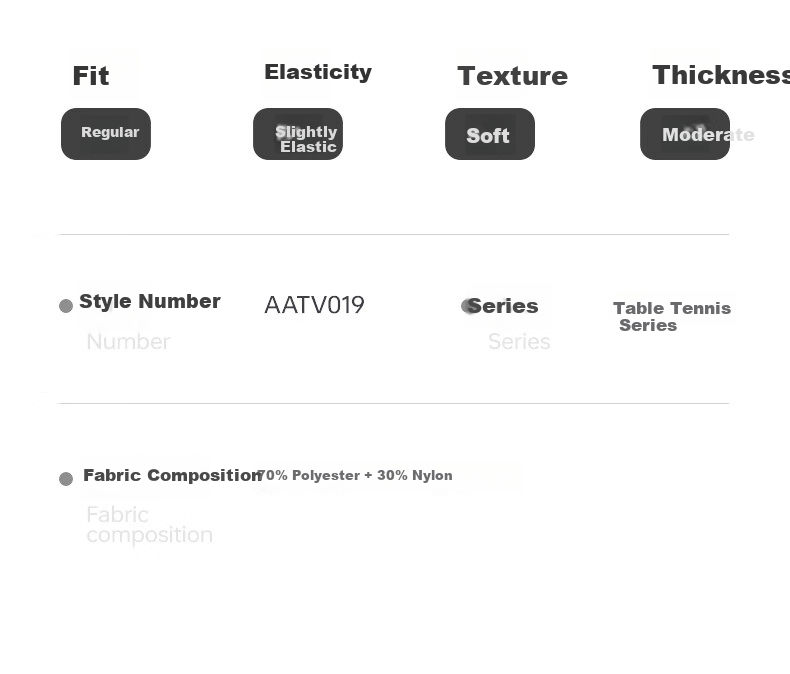
Task: Click the Fit heading
Action: point(91,76)
